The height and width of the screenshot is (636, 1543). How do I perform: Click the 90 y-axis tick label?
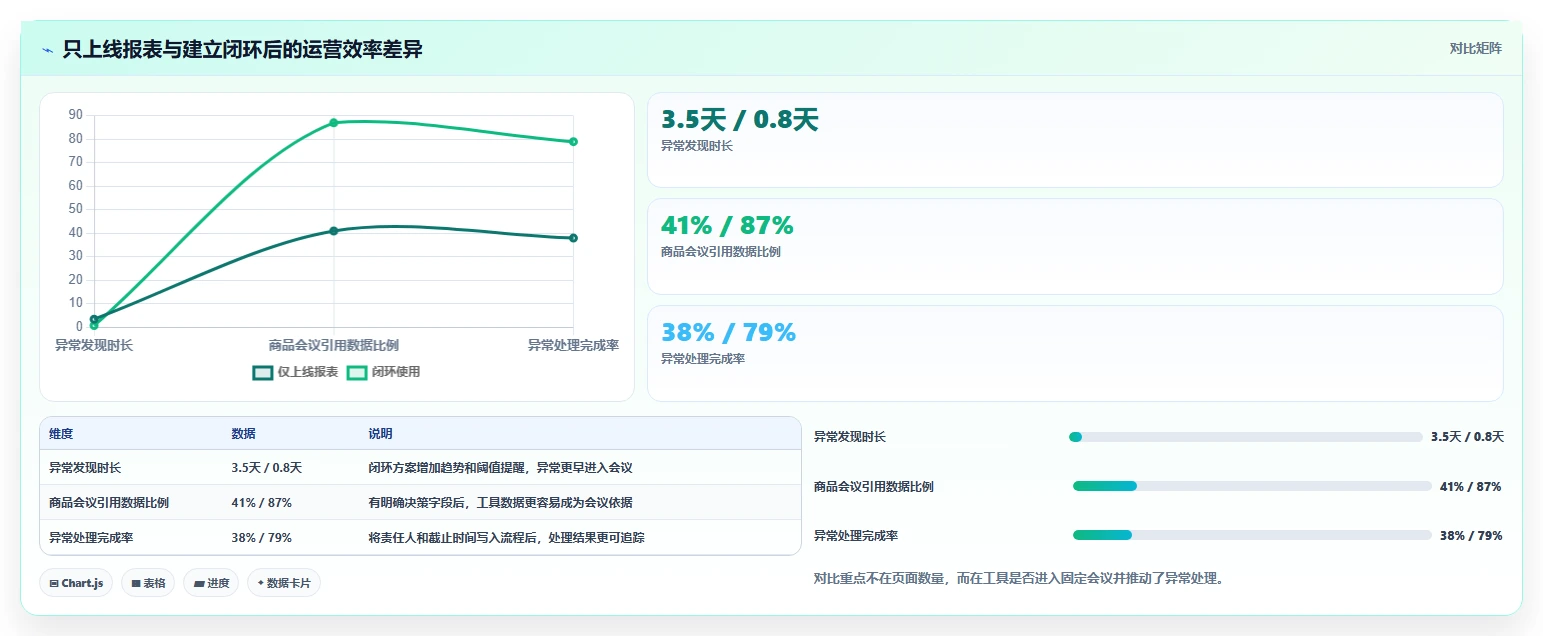pos(75,115)
